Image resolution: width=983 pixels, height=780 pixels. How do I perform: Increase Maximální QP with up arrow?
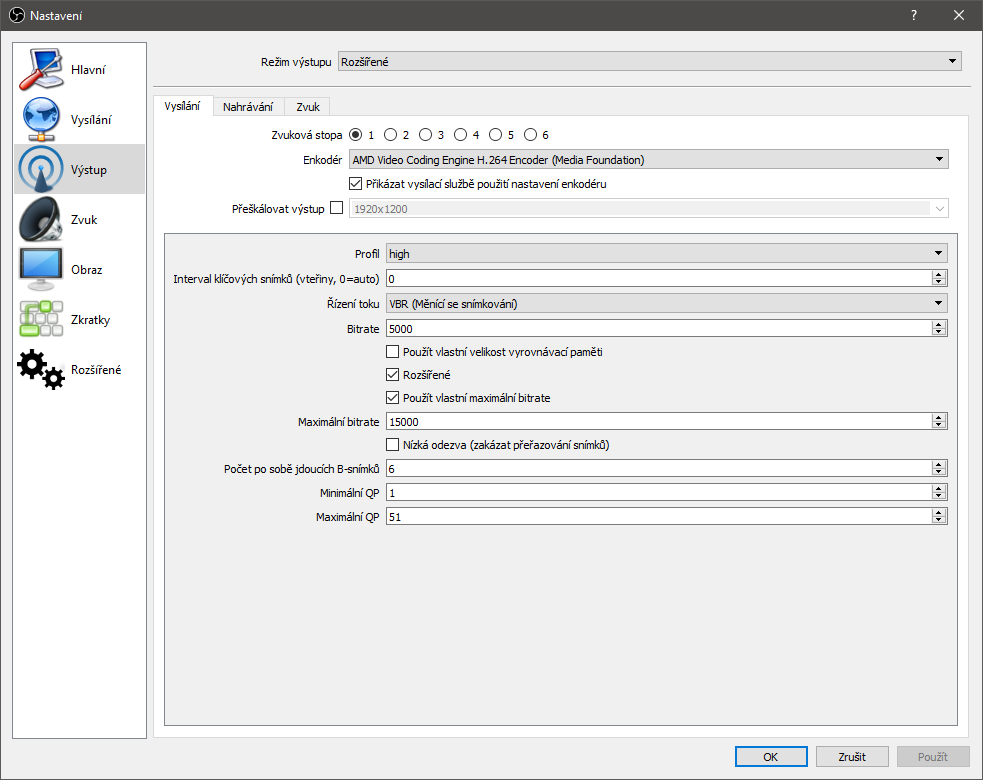point(938,513)
